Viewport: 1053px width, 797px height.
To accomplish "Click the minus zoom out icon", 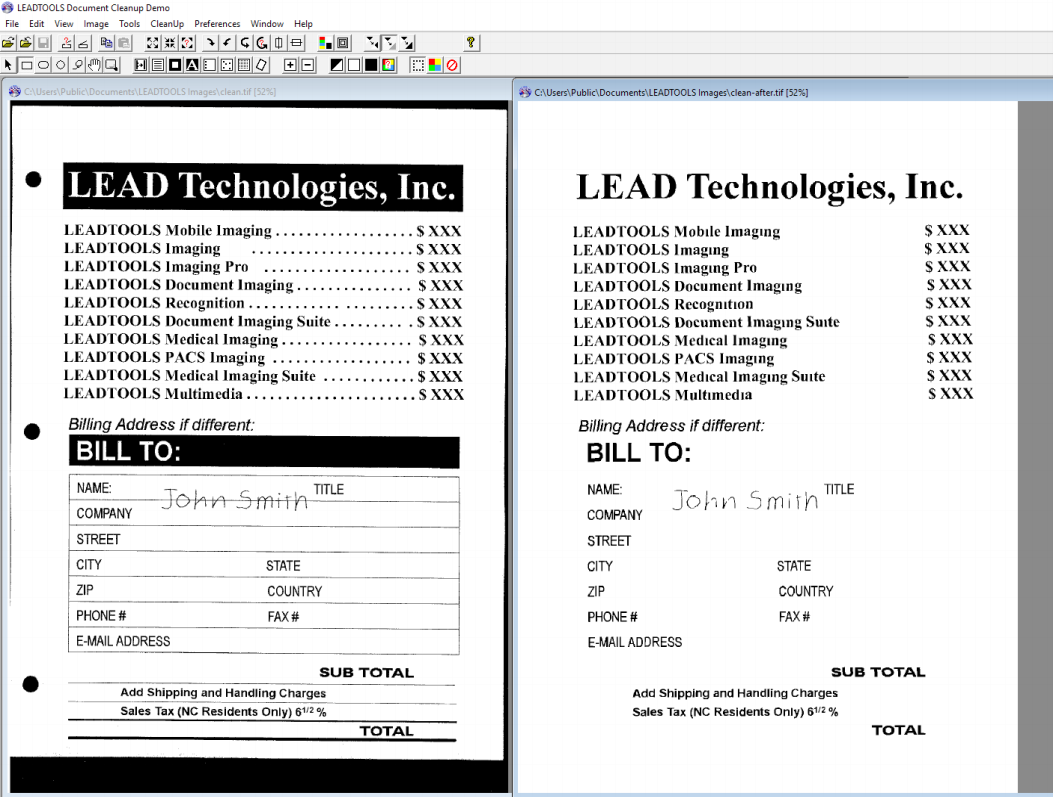I will point(308,65).
